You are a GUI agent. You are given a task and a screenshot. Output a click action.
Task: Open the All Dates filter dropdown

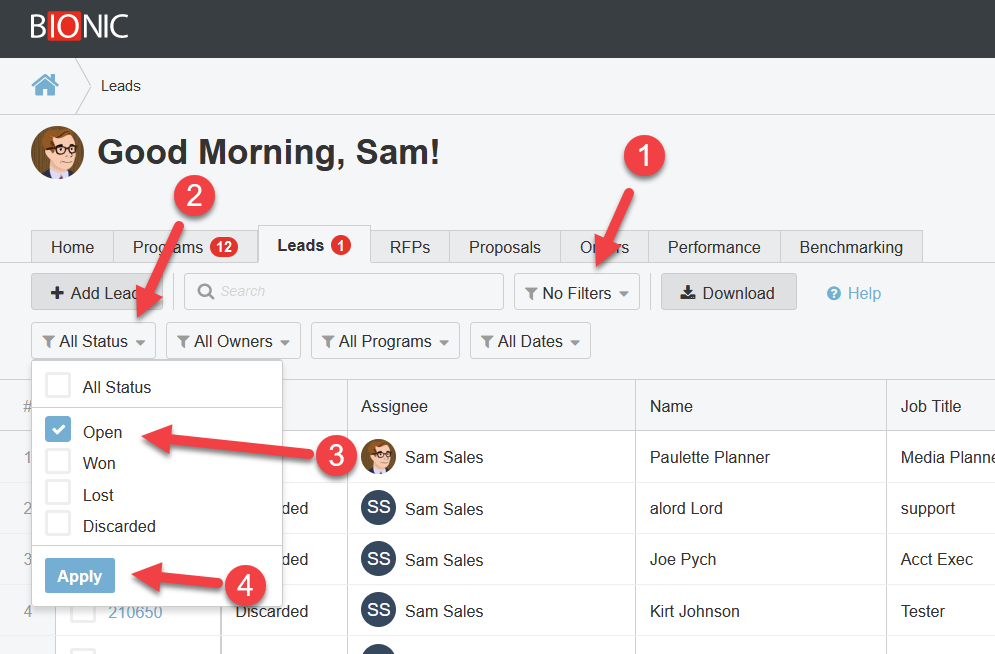tap(530, 341)
